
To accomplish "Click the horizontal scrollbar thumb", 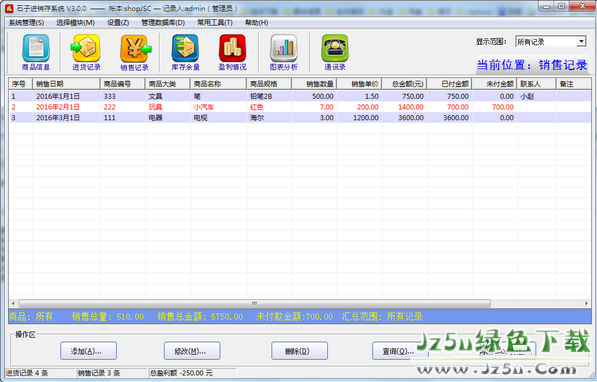I will click(x=254, y=304).
